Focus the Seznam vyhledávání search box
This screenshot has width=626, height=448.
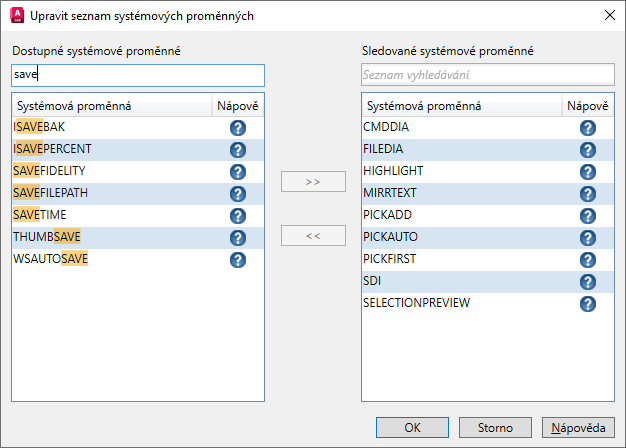coord(487,76)
